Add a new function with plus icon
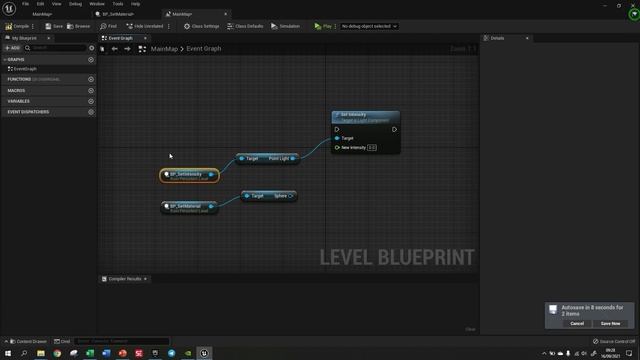The width and height of the screenshot is (640, 360). tap(91, 79)
